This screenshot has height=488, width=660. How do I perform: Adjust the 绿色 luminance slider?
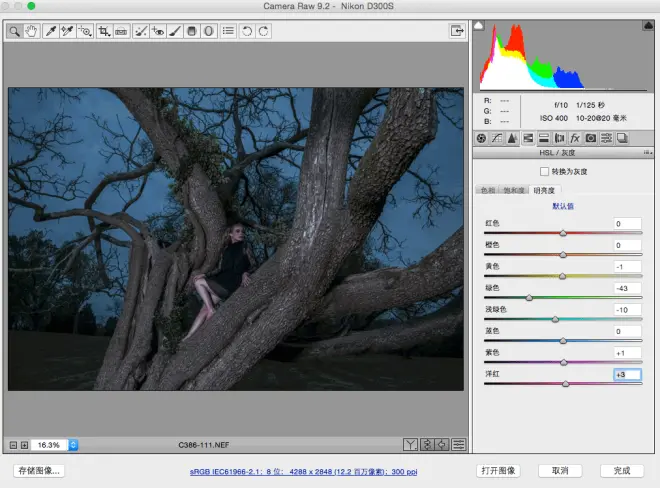pos(529,298)
